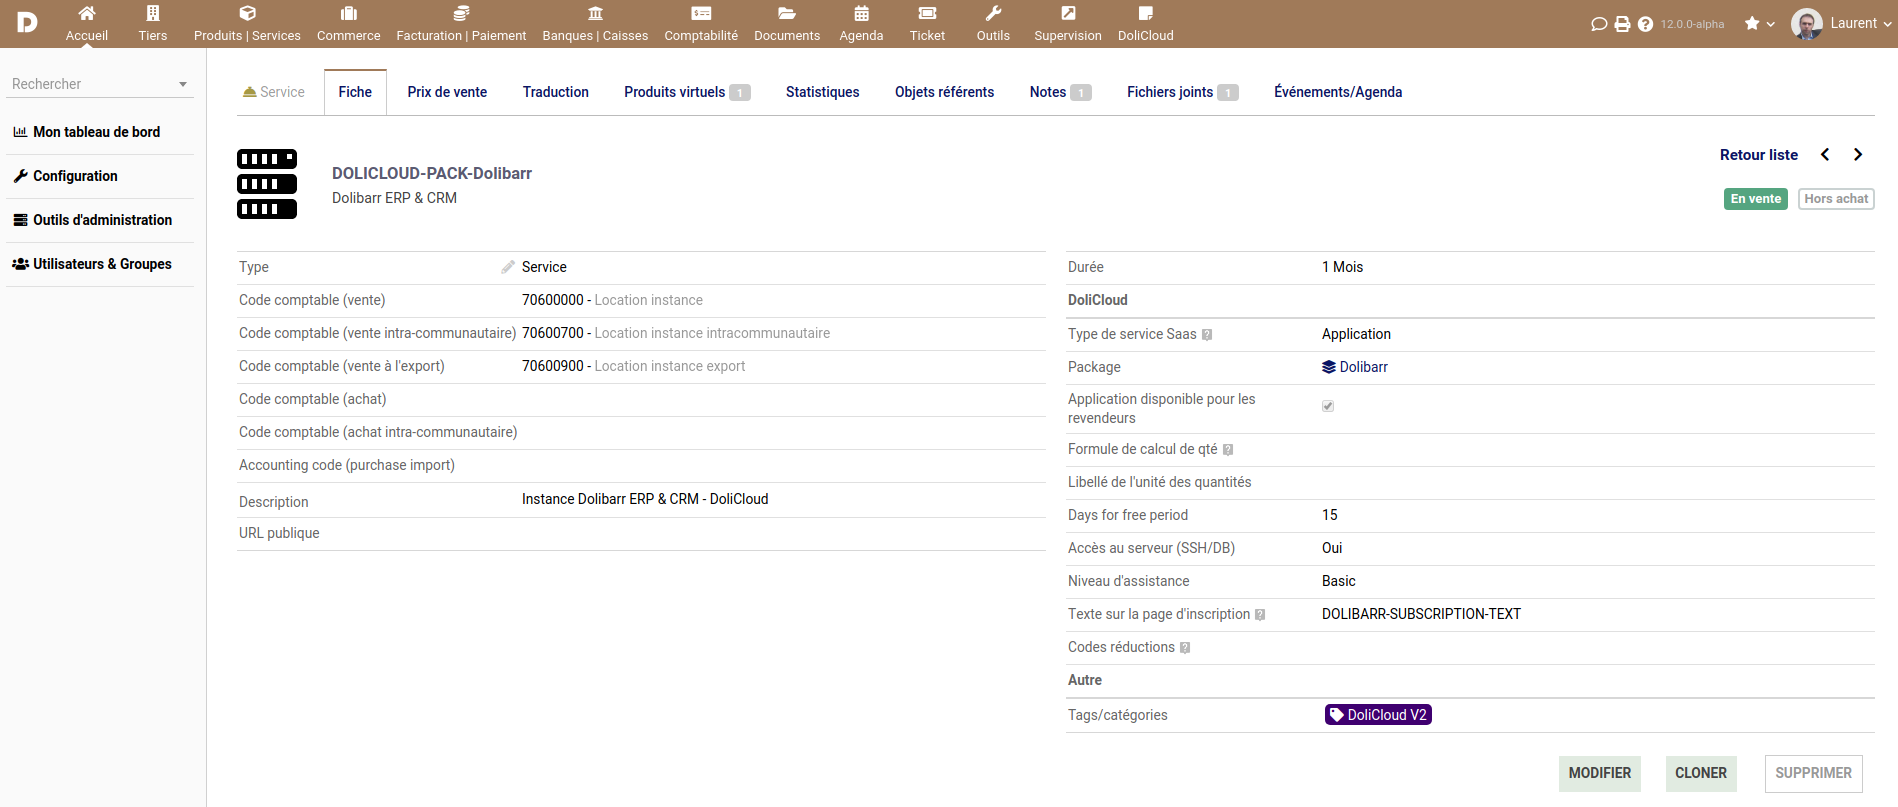
Task: Toggle the Hors achat status badge
Action: pyautogui.click(x=1836, y=199)
